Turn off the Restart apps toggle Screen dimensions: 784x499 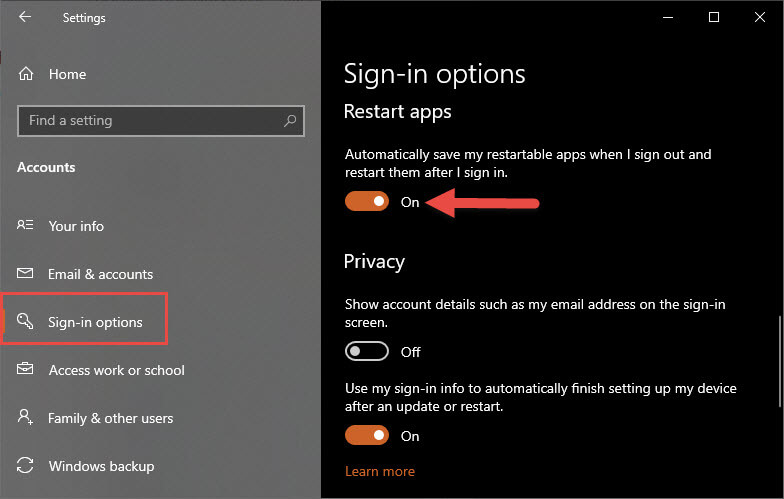coord(366,202)
